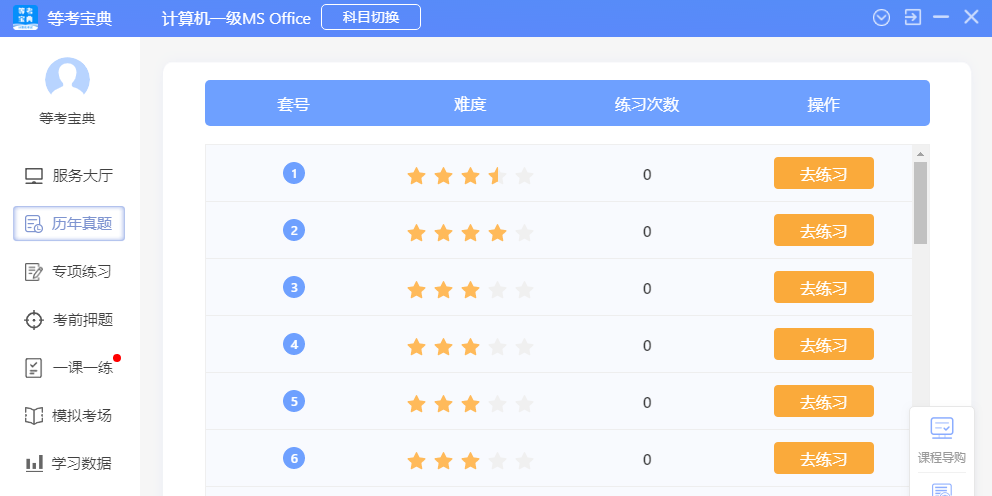This screenshot has width=992, height=496.
Task: Click the set number 3 badge
Action: click(294, 287)
